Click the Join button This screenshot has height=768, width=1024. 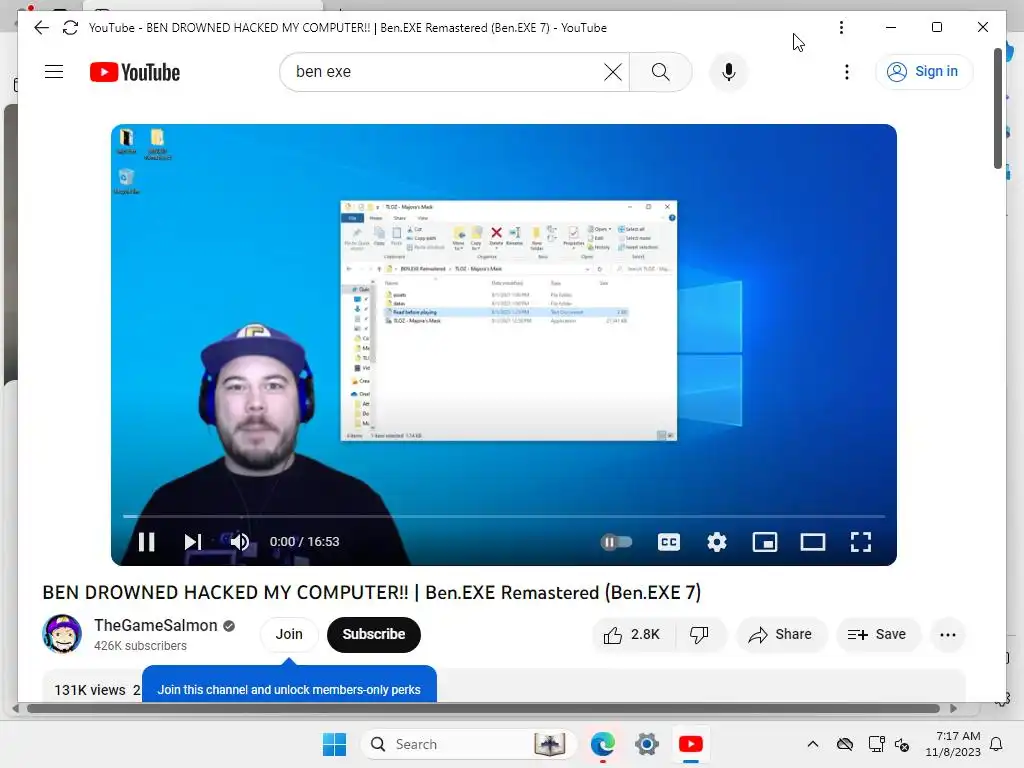289,634
